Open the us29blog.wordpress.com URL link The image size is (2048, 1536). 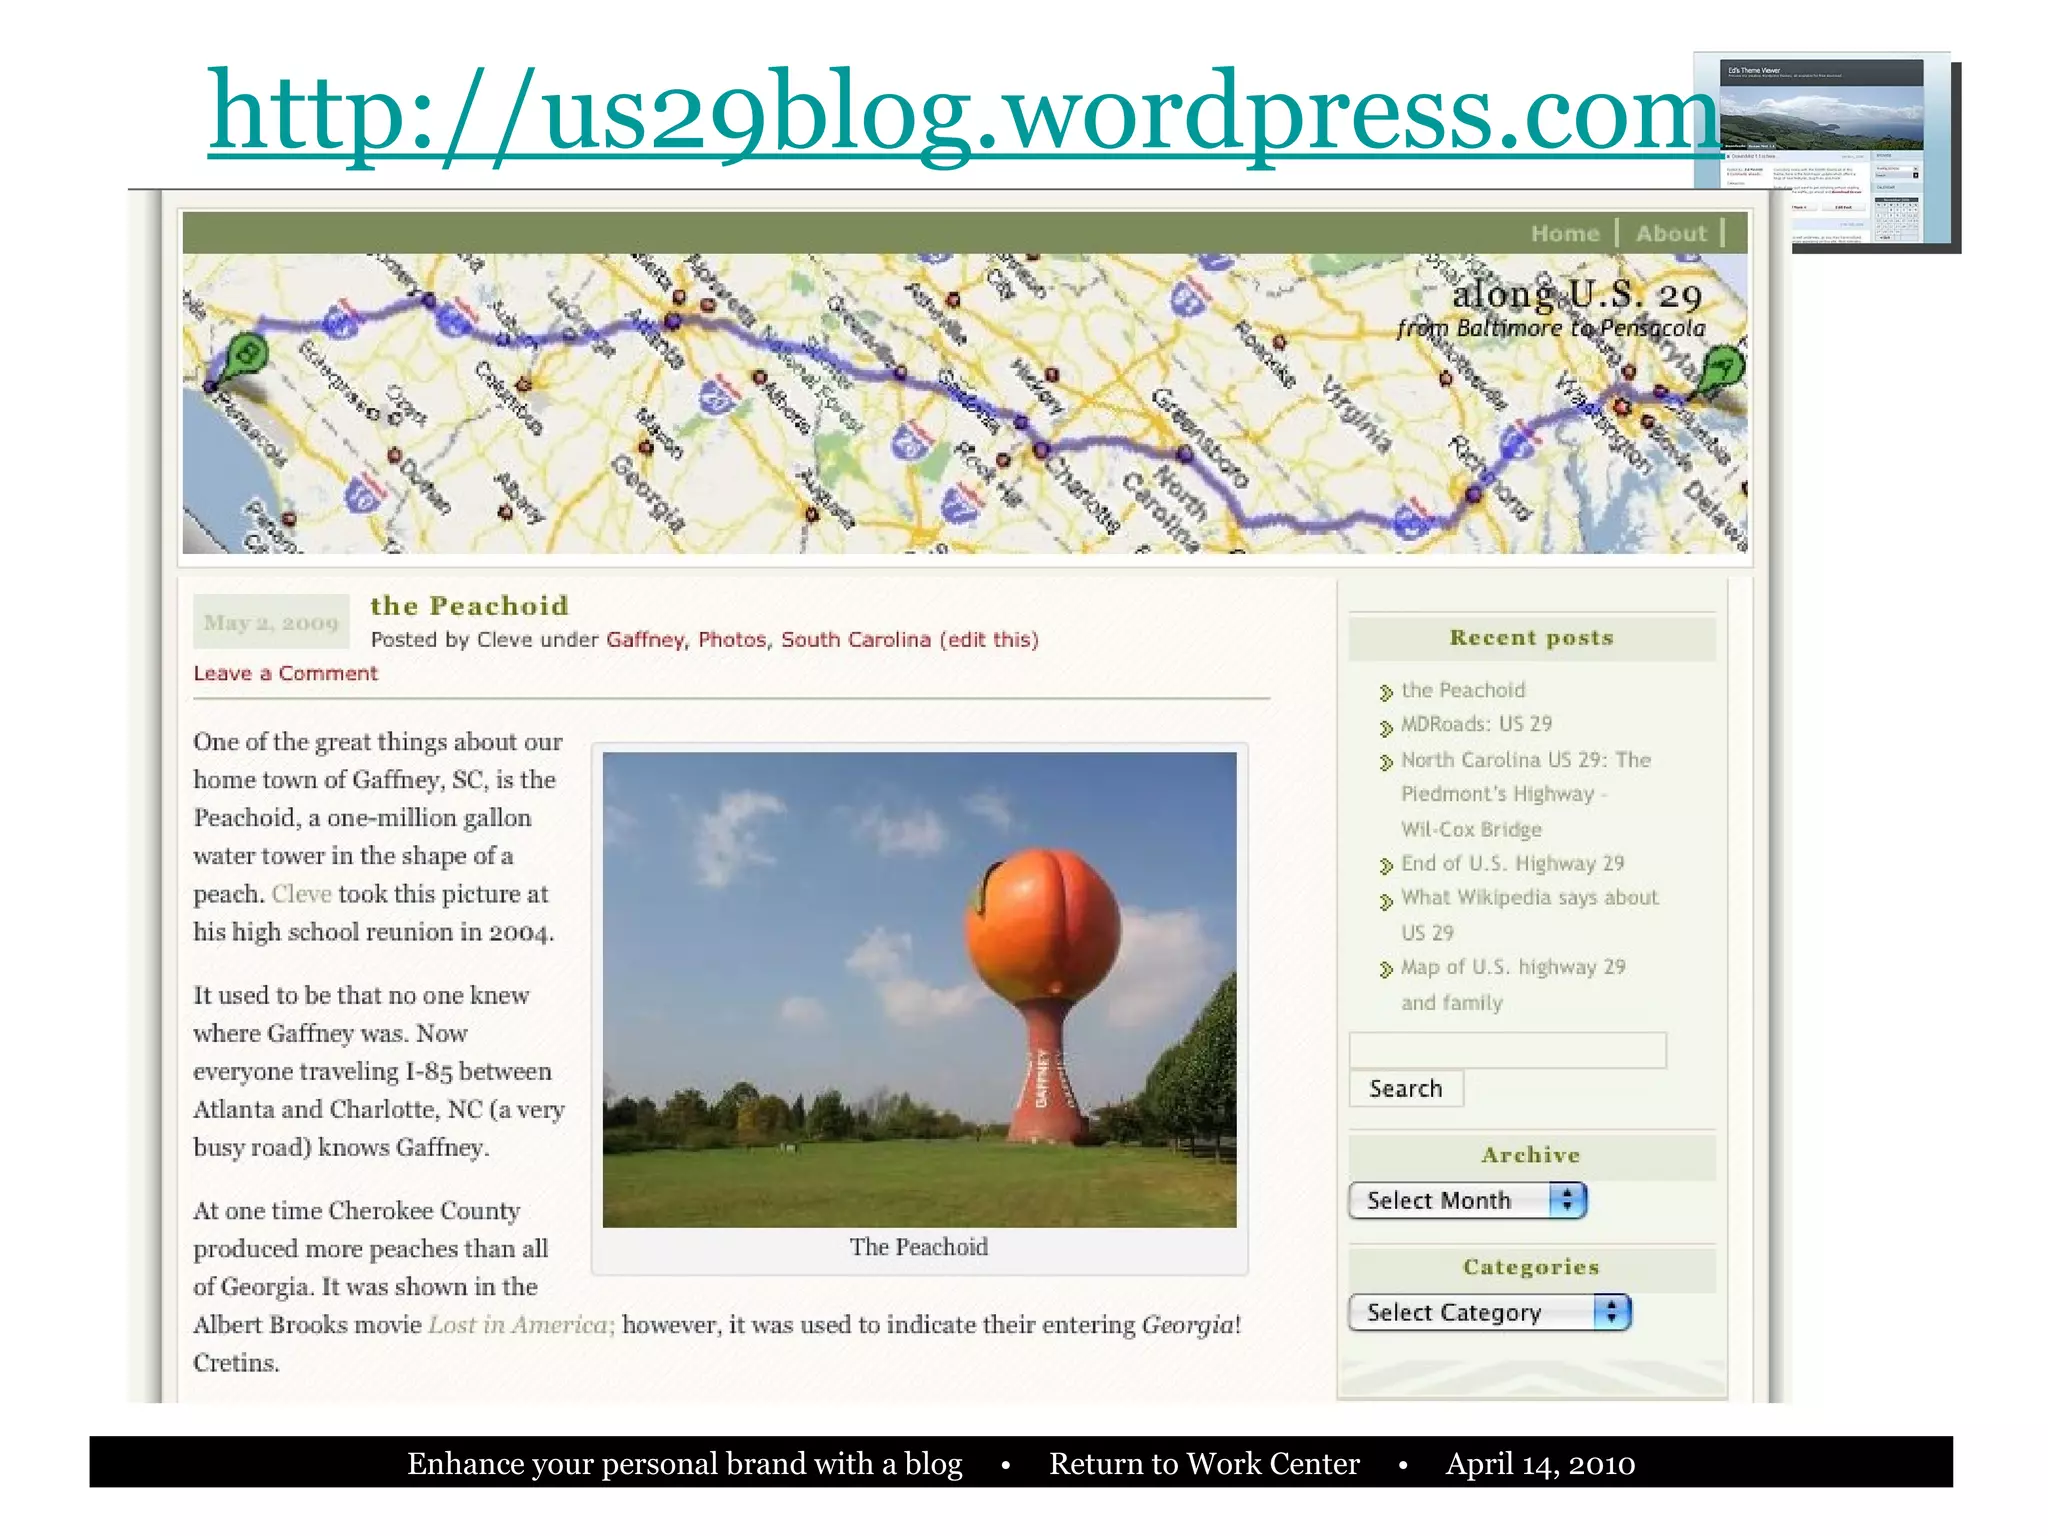click(x=962, y=112)
